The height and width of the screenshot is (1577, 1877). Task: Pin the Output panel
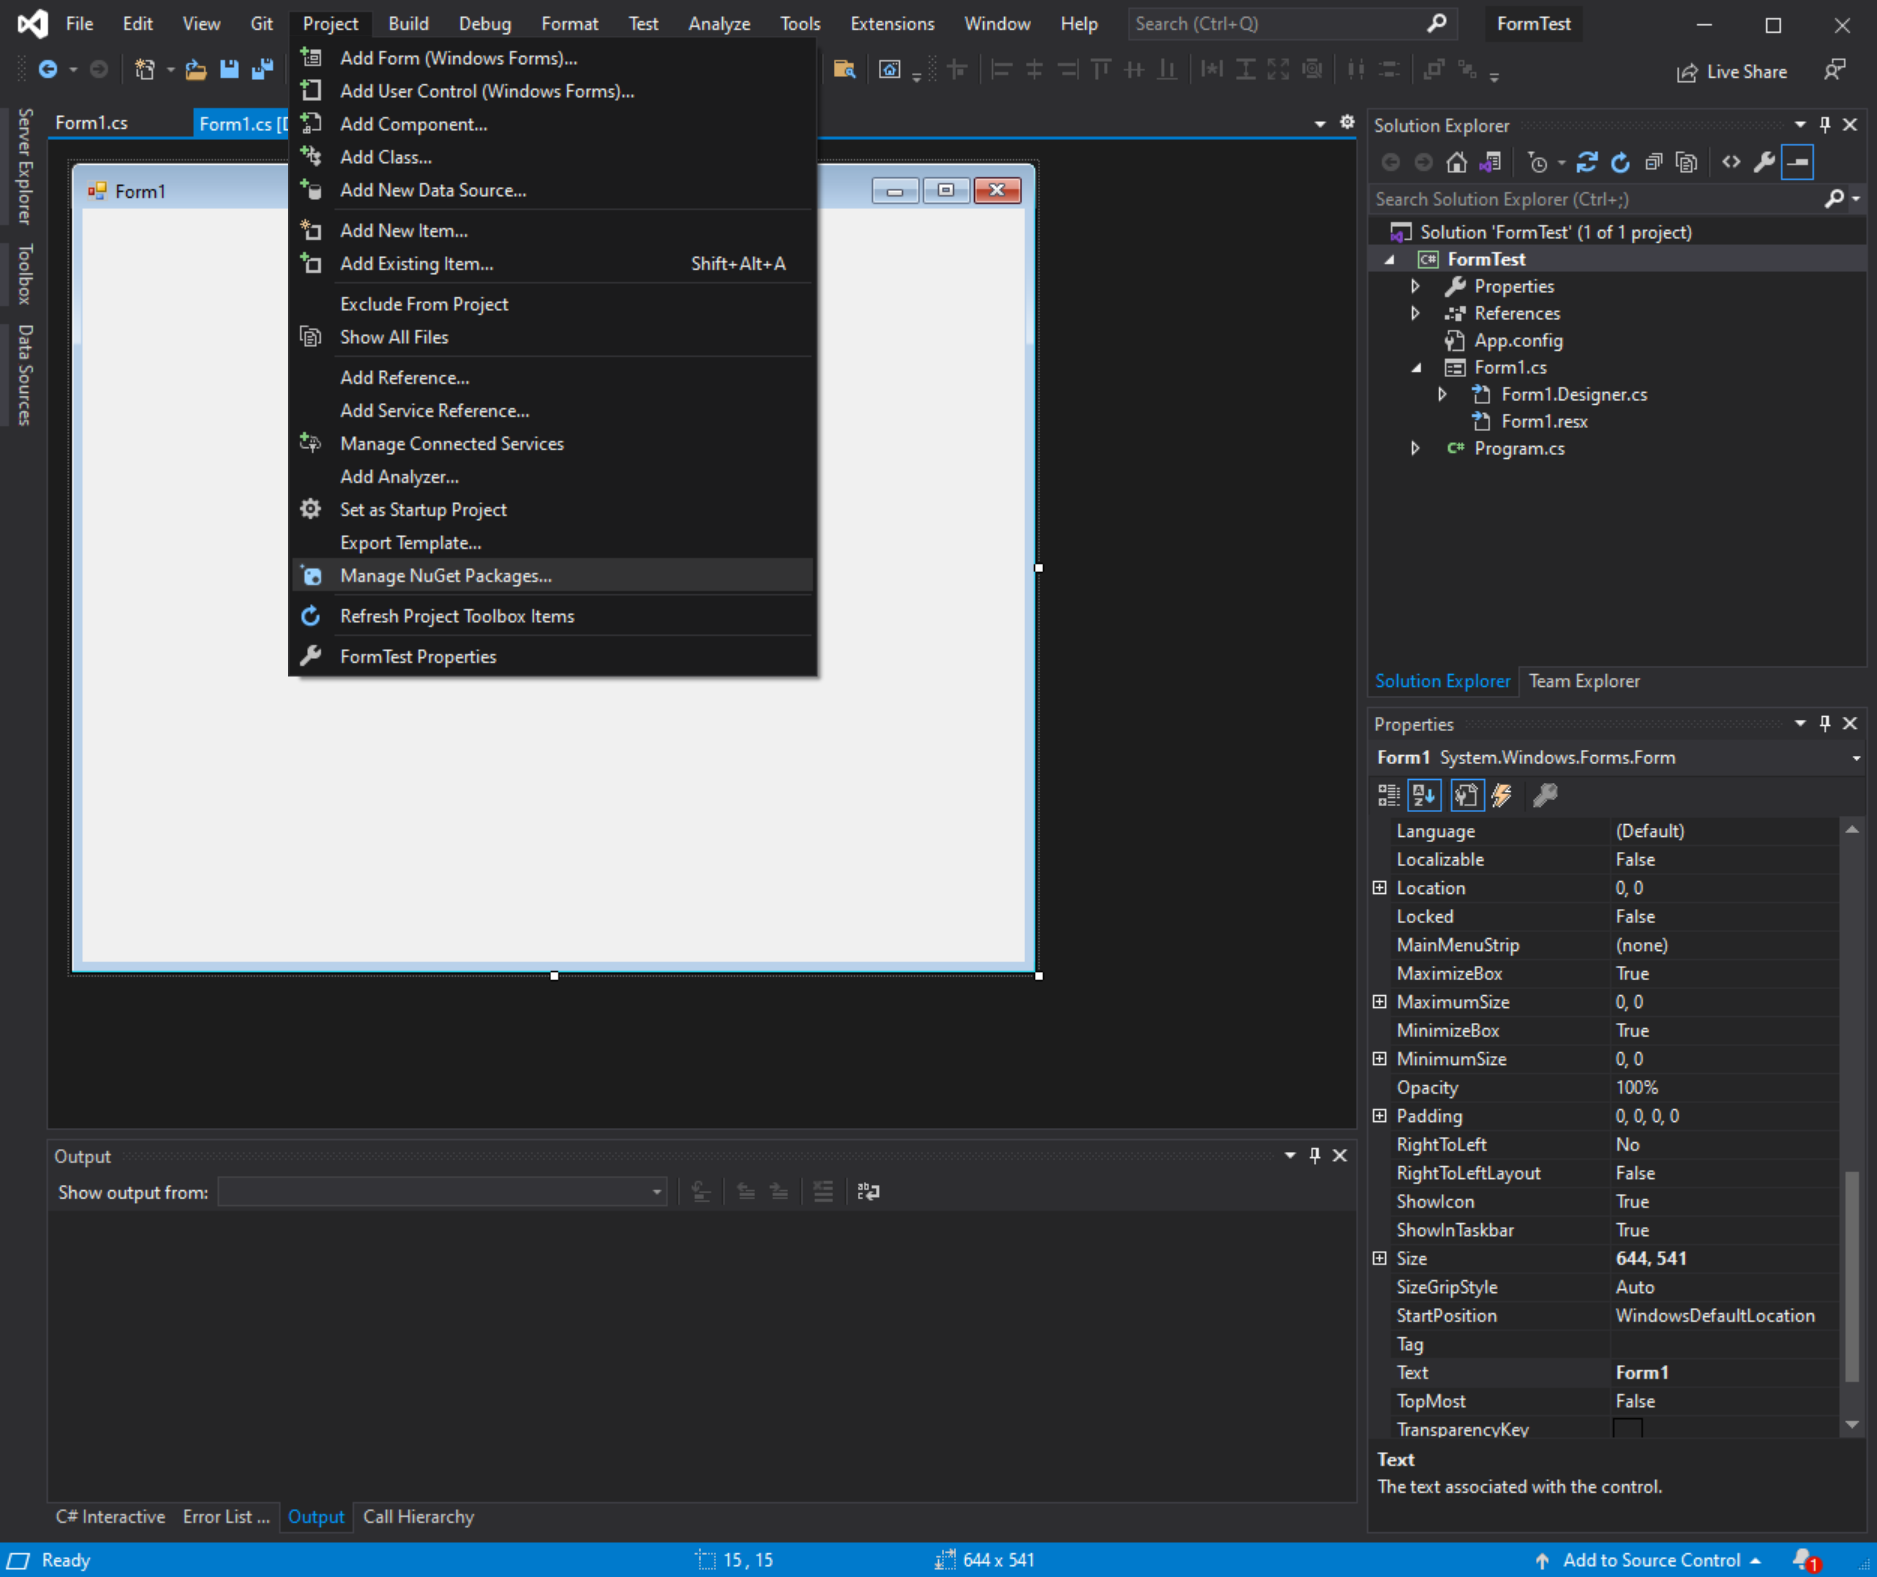click(1315, 1155)
